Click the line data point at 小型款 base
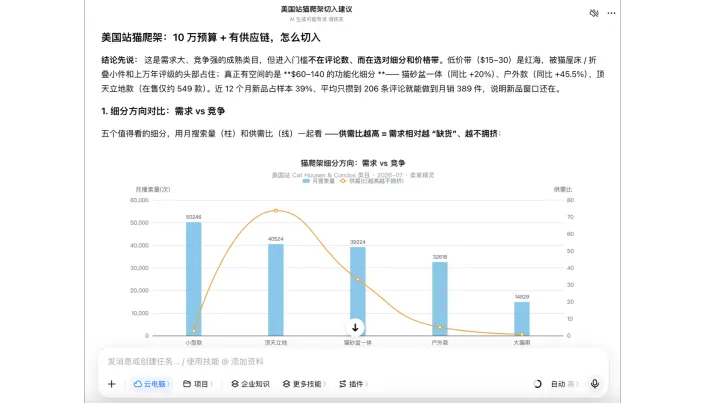 tap(194, 330)
